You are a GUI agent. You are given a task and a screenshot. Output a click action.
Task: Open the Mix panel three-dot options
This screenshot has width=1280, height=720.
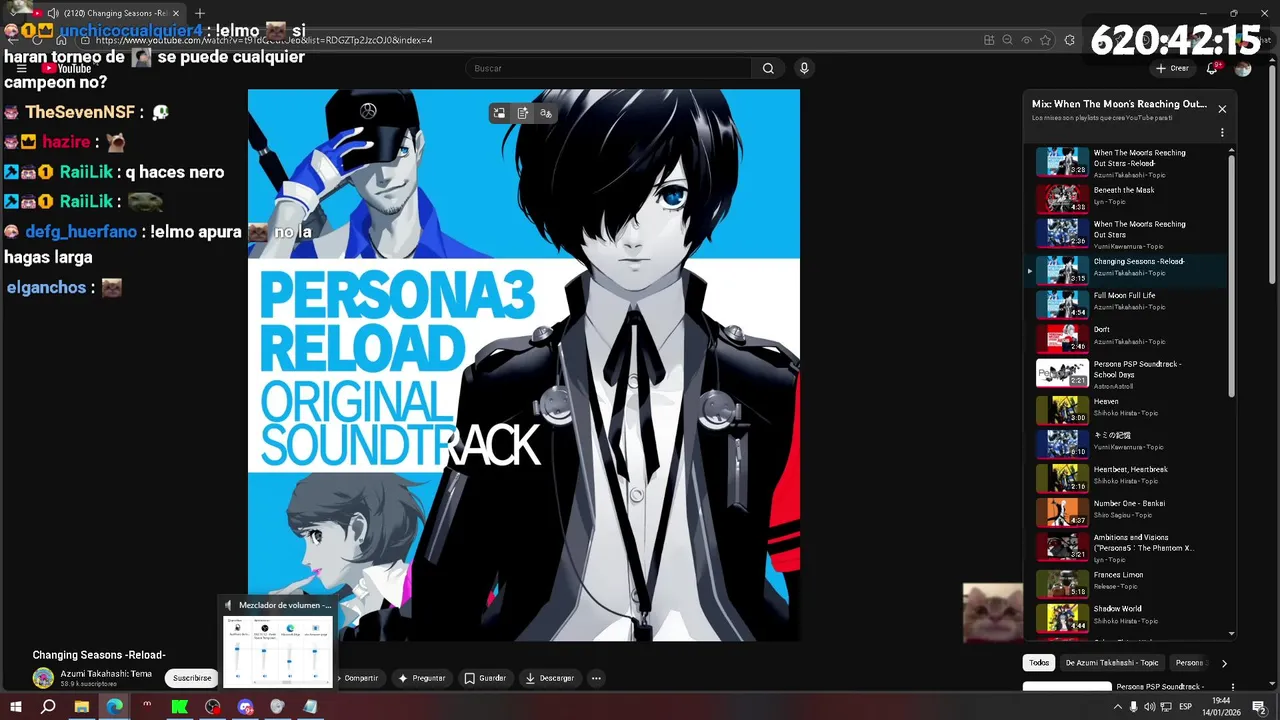1221,132
